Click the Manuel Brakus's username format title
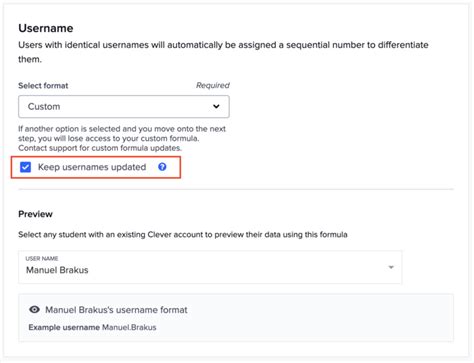Viewport: 474px width, 363px height. pos(116,310)
